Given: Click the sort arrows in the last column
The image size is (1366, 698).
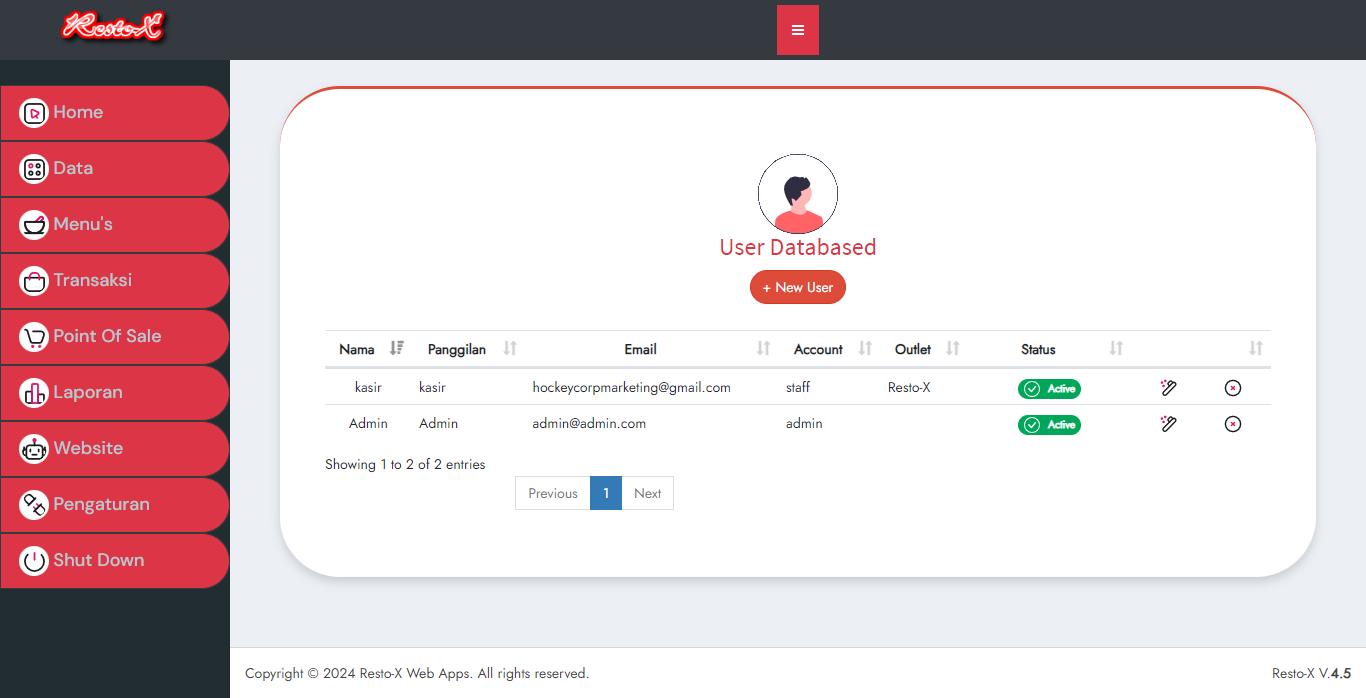Looking at the screenshot, I should click(1256, 349).
